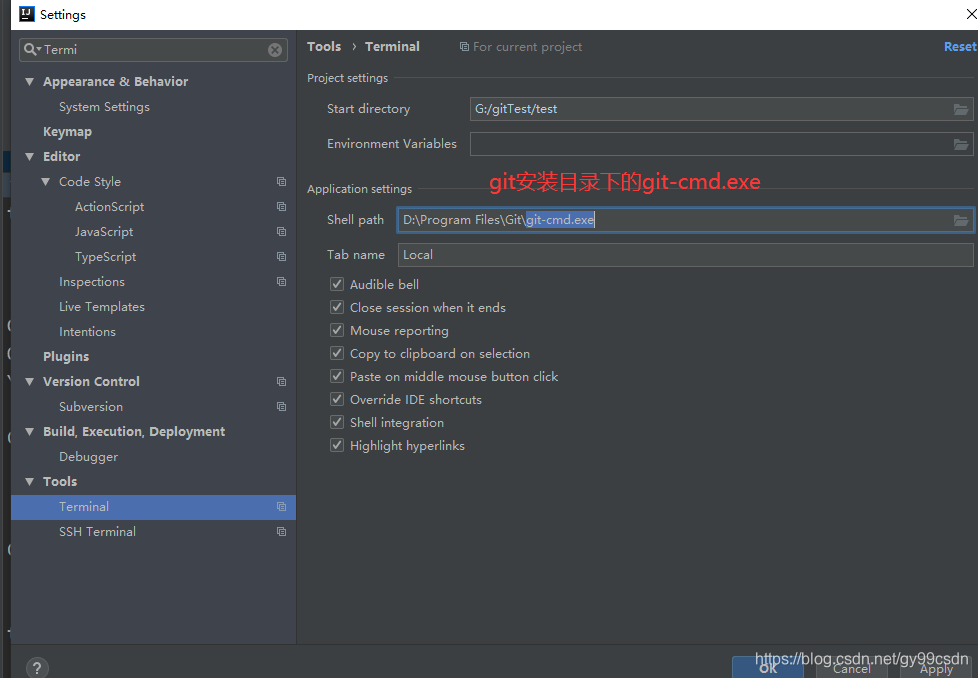
Task: Collapse the Version Control node
Action: click(x=29, y=381)
